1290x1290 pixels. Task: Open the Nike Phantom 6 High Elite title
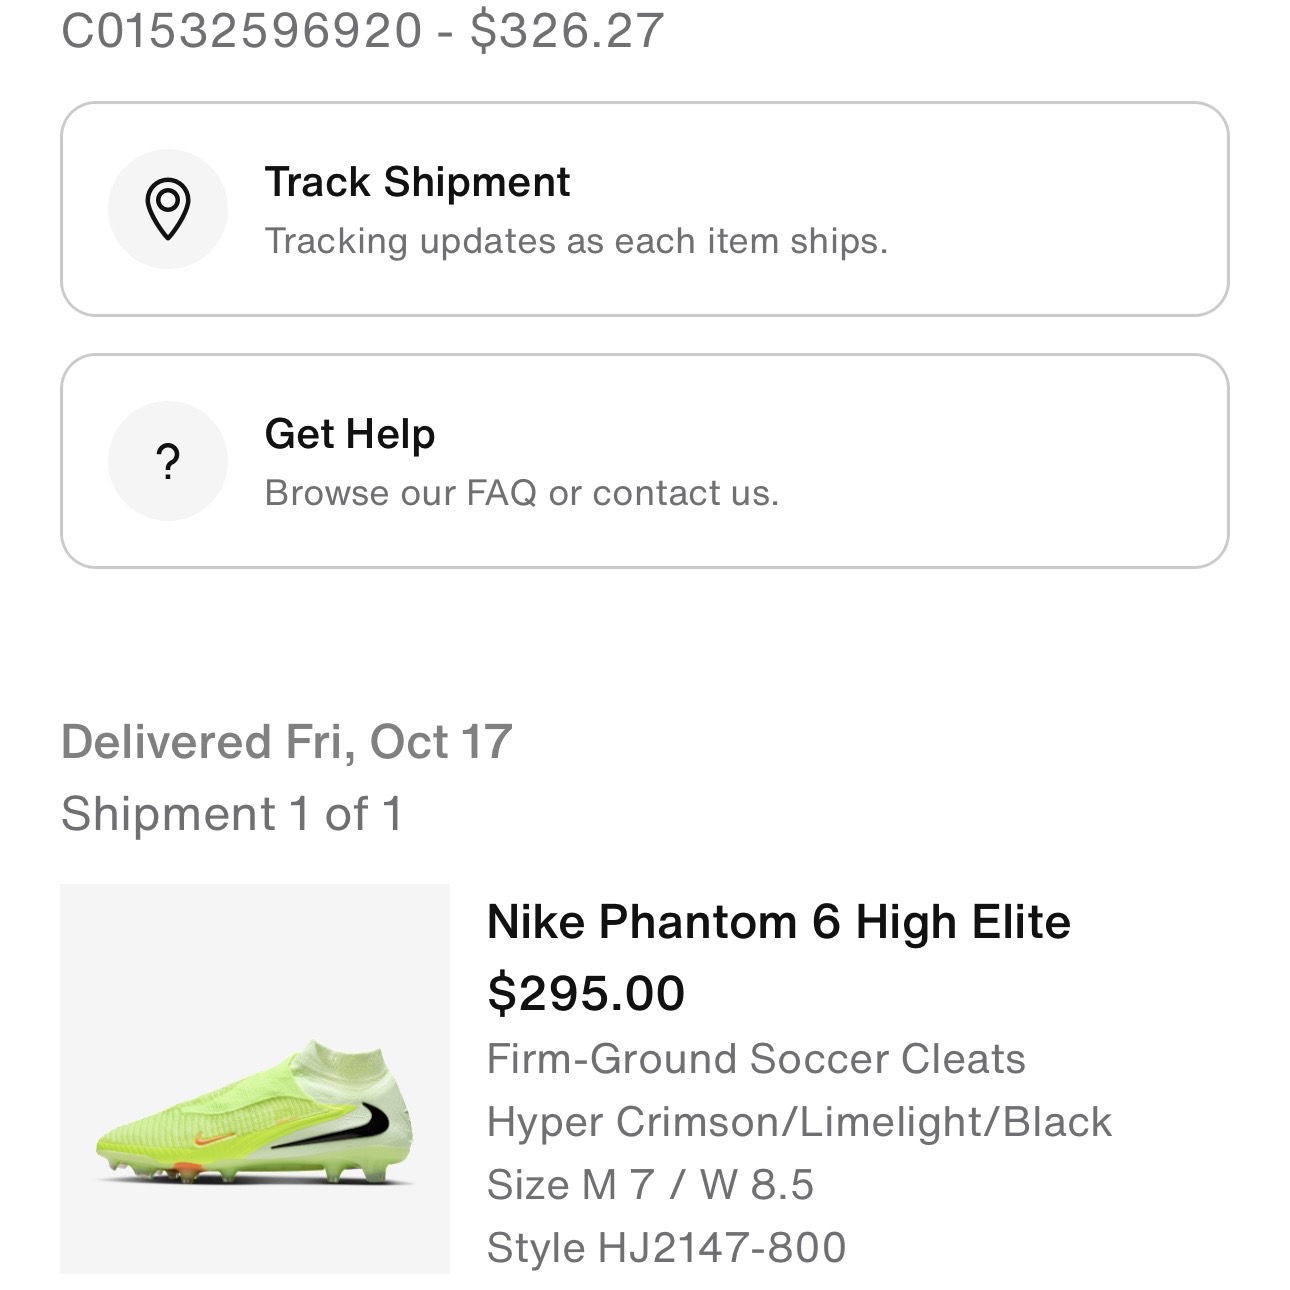click(778, 921)
